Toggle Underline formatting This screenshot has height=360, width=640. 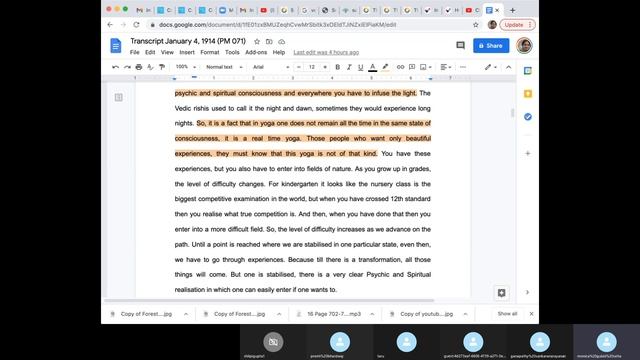360,67
